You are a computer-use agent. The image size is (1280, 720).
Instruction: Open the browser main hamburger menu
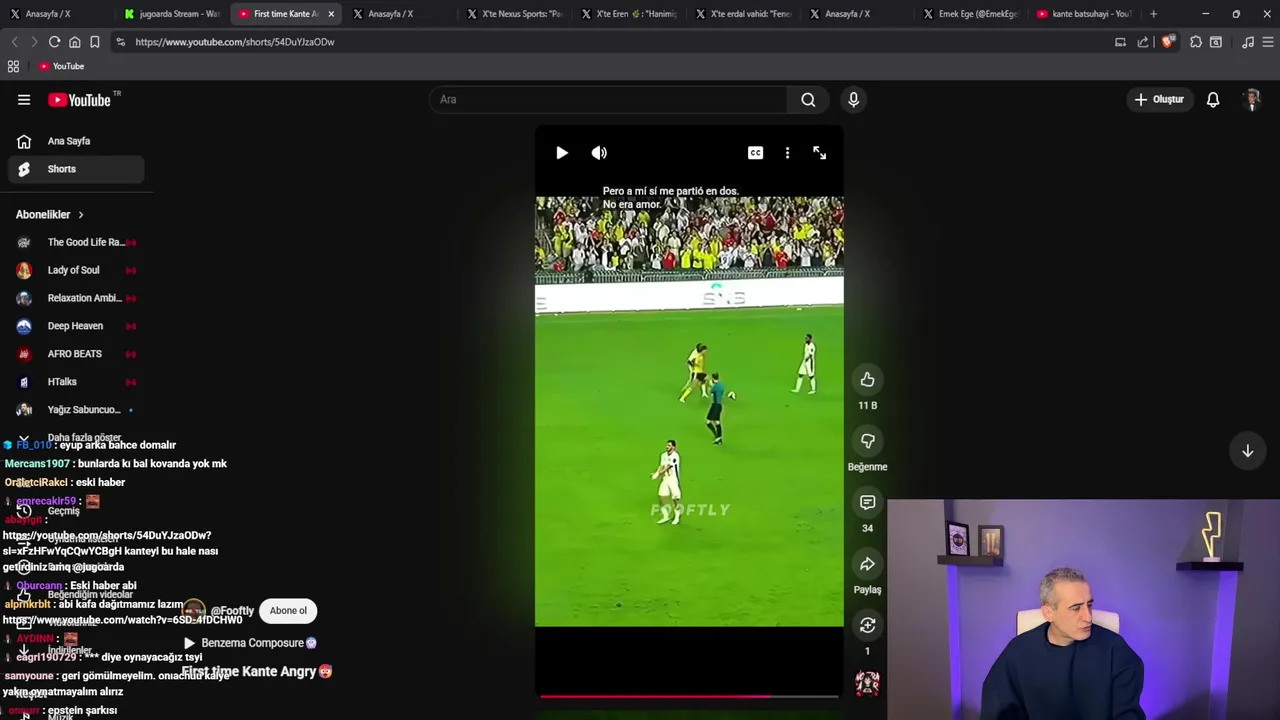[1269, 42]
